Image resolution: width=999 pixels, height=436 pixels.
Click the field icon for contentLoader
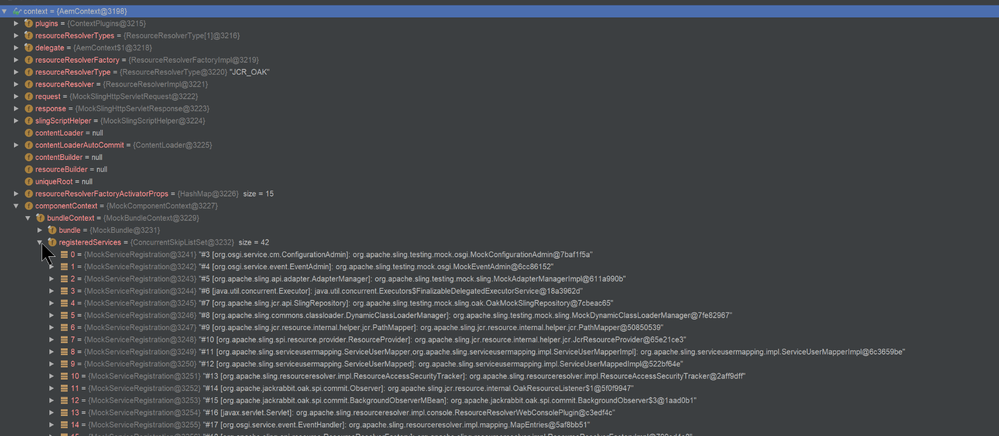coord(28,133)
